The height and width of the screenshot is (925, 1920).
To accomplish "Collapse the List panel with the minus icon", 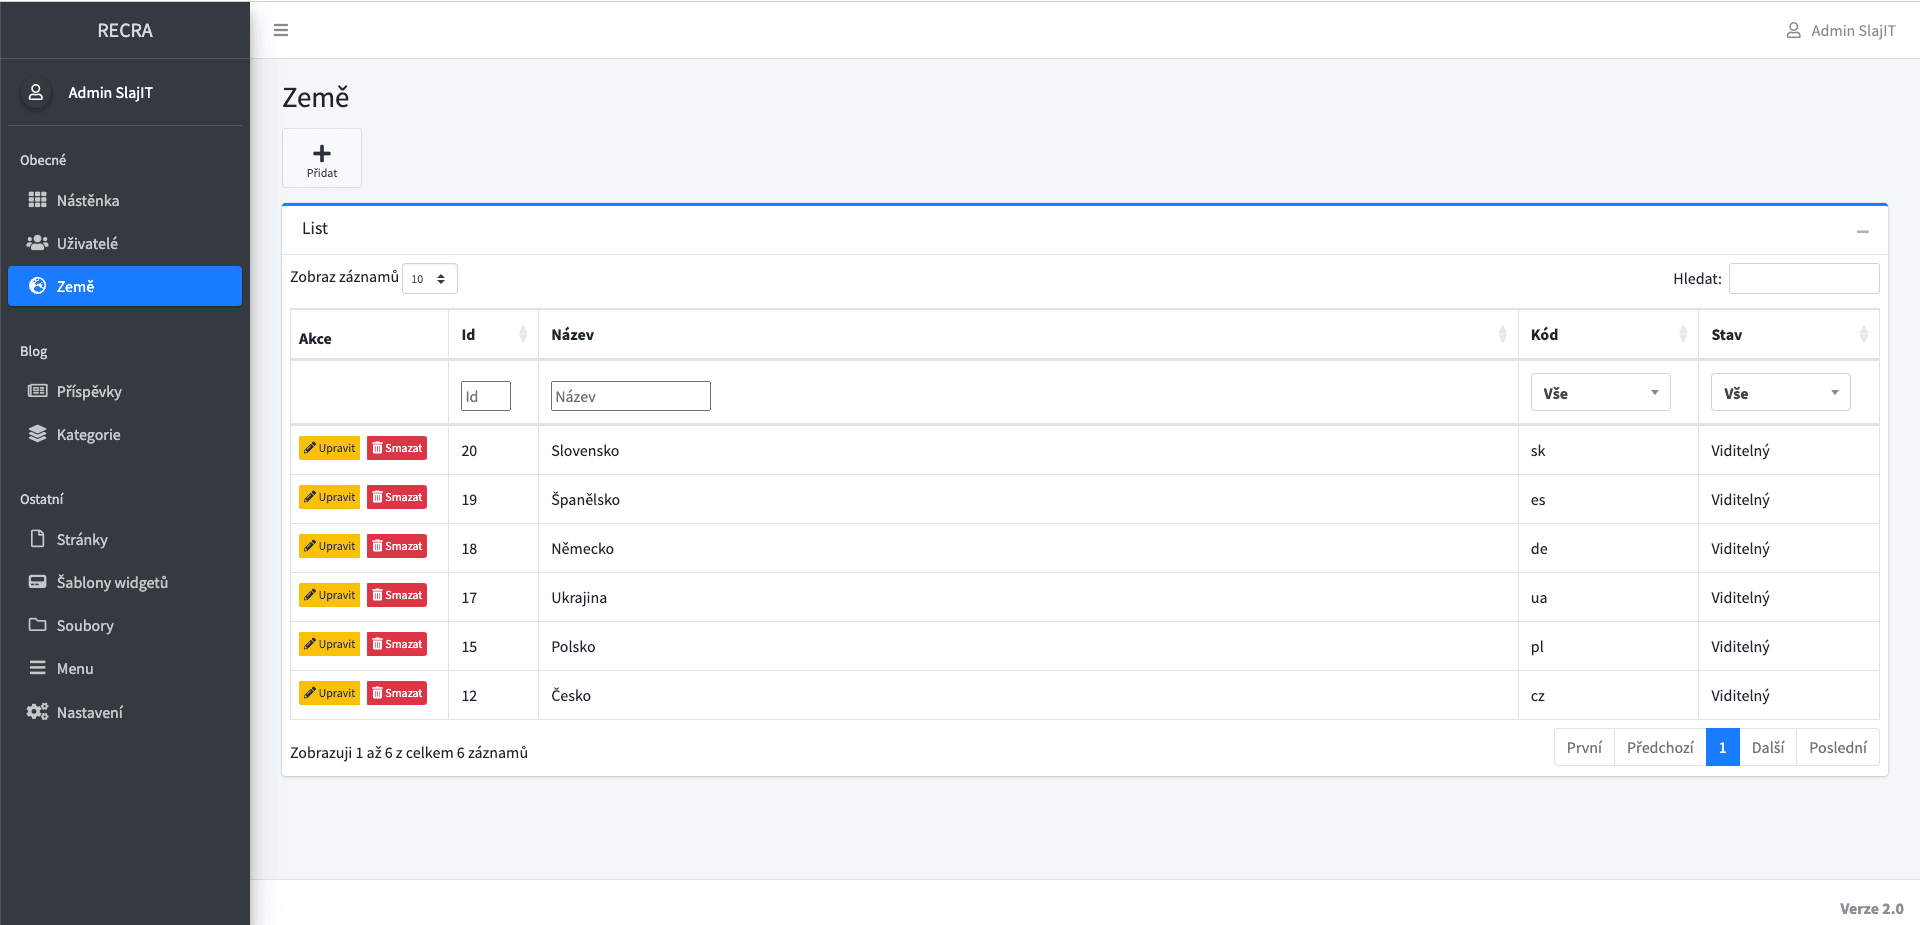I will click(x=1862, y=231).
